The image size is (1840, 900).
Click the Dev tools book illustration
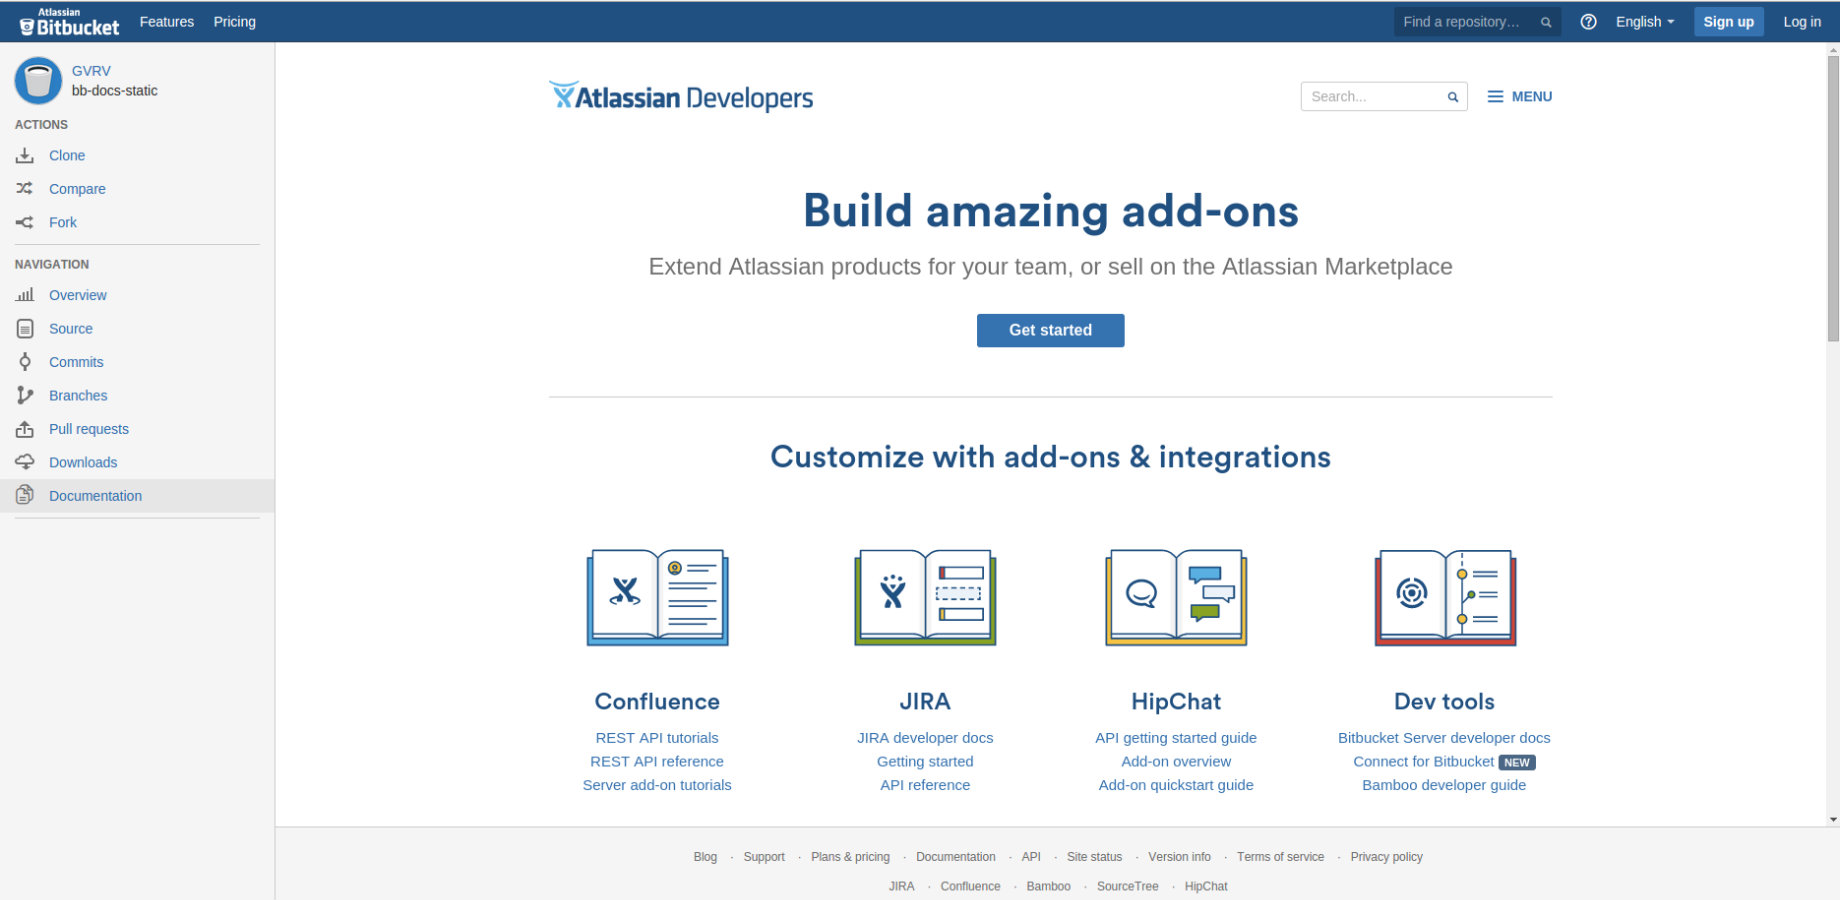click(1445, 597)
